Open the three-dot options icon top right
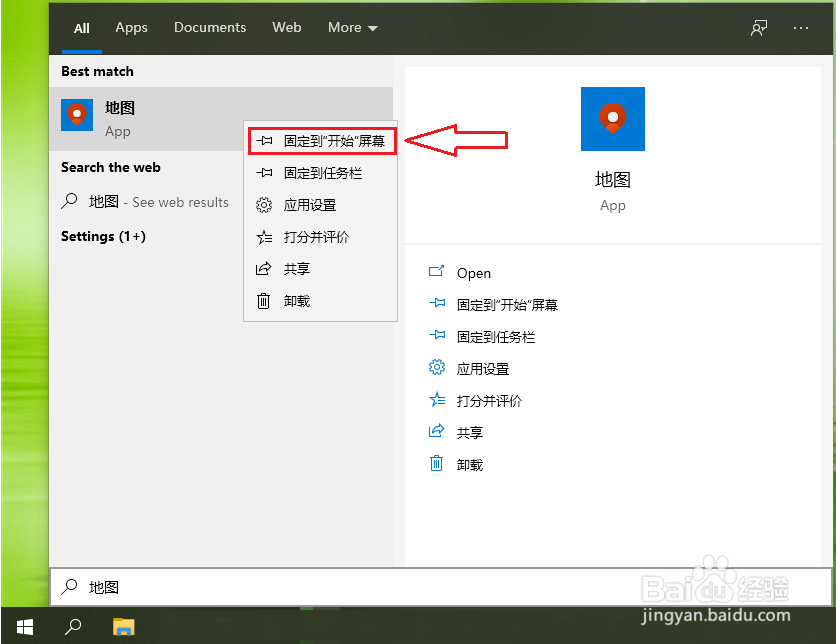 (801, 28)
